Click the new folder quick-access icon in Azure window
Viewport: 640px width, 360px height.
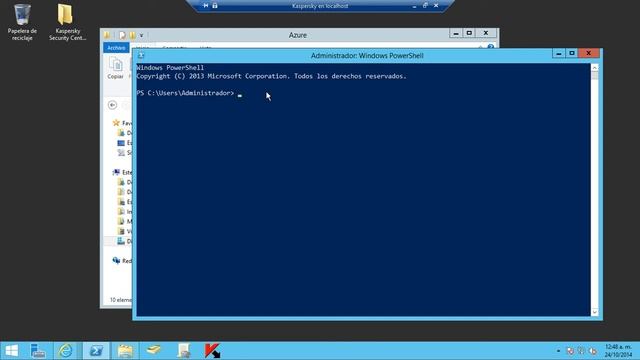coord(132,35)
